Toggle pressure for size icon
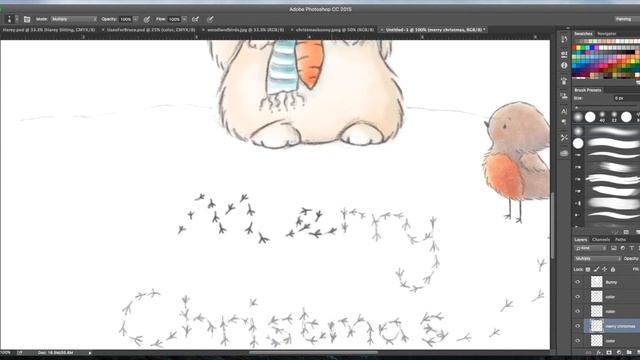The width and height of the screenshot is (640, 360). 210,19
